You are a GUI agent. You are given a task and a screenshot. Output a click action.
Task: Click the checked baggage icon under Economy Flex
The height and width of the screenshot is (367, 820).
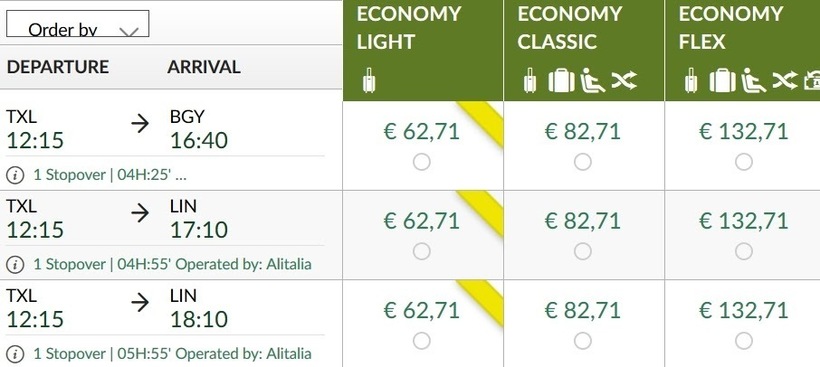[x=722, y=81]
